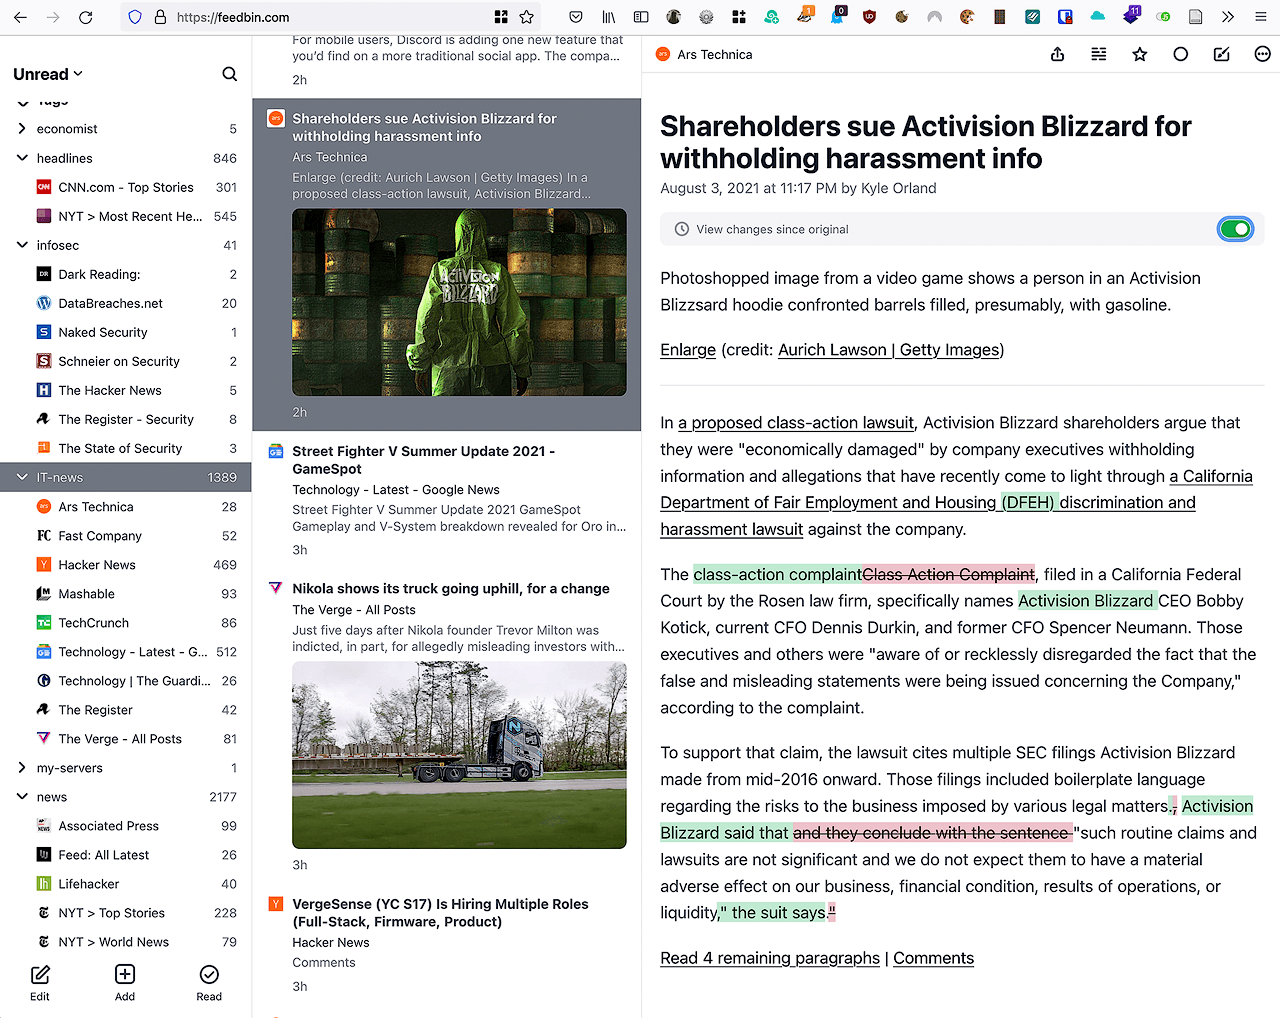Click the feedbin.com address bar

pos(330,17)
